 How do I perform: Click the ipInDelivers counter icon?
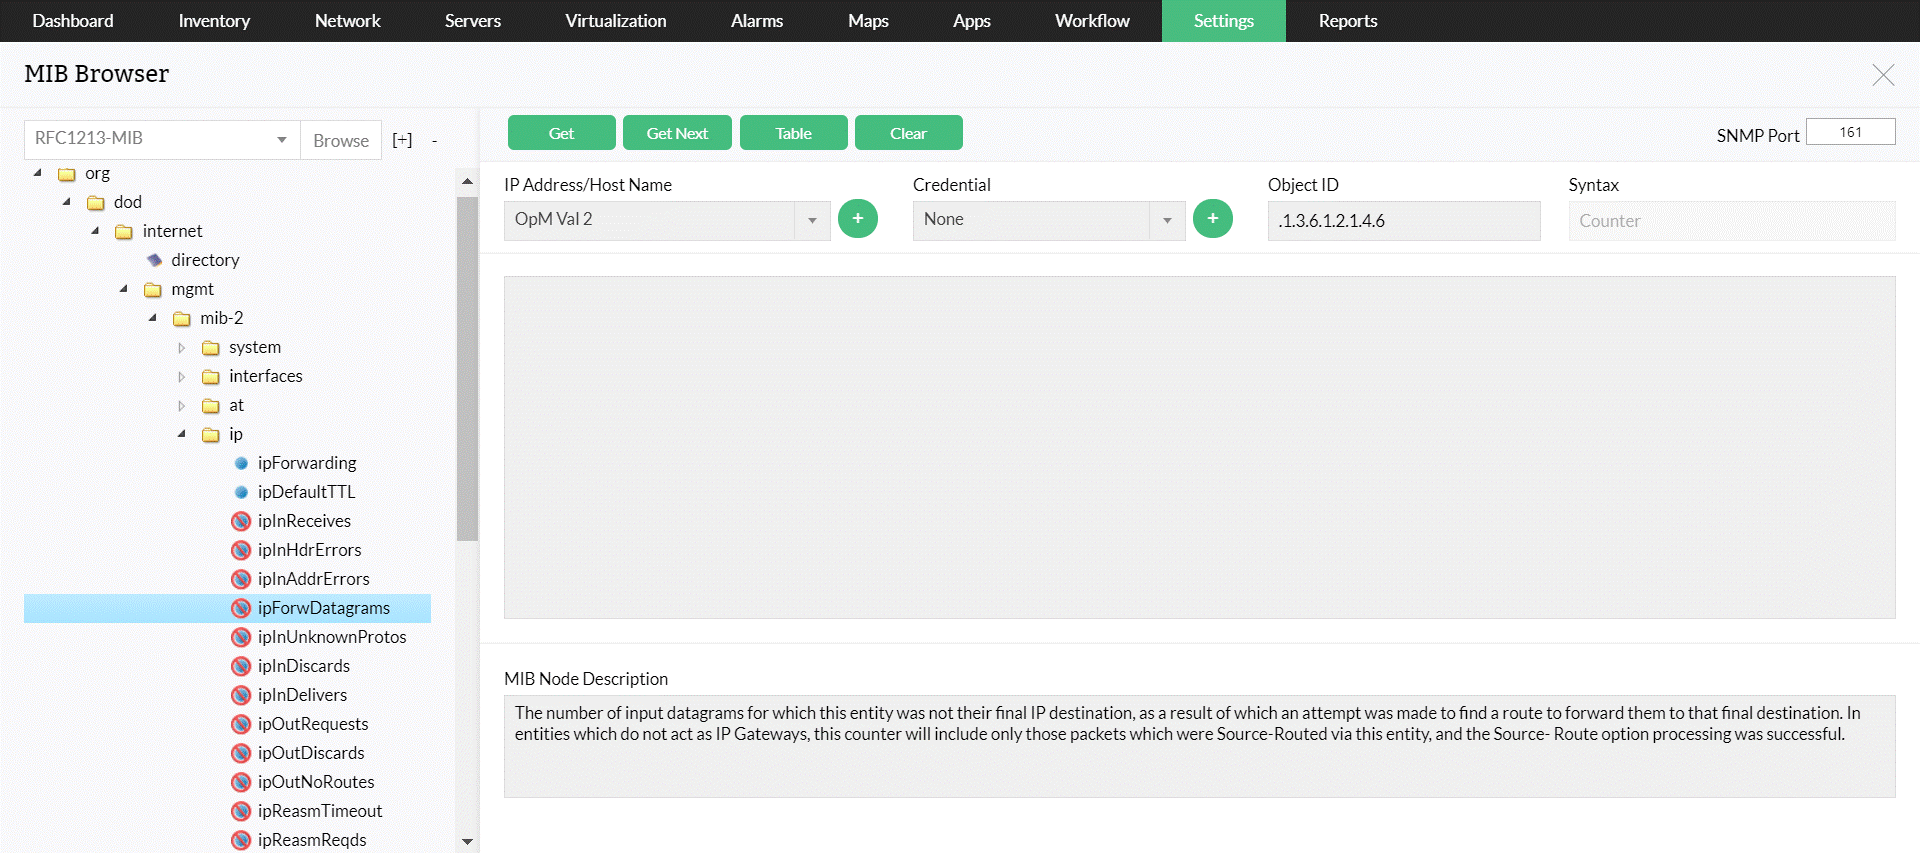pyautogui.click(x=241, y=695)
